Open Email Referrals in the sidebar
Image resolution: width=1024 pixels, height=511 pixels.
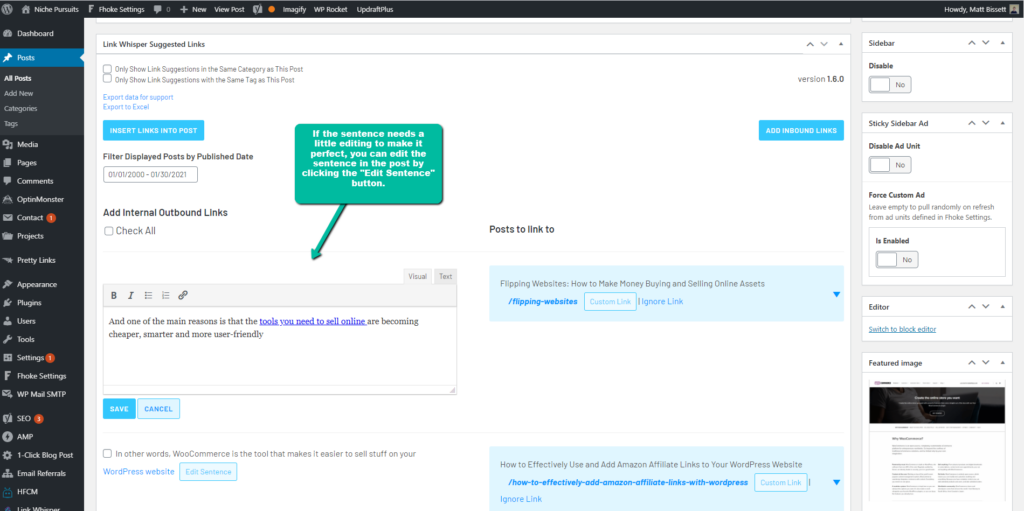click(x=42, y=473)
